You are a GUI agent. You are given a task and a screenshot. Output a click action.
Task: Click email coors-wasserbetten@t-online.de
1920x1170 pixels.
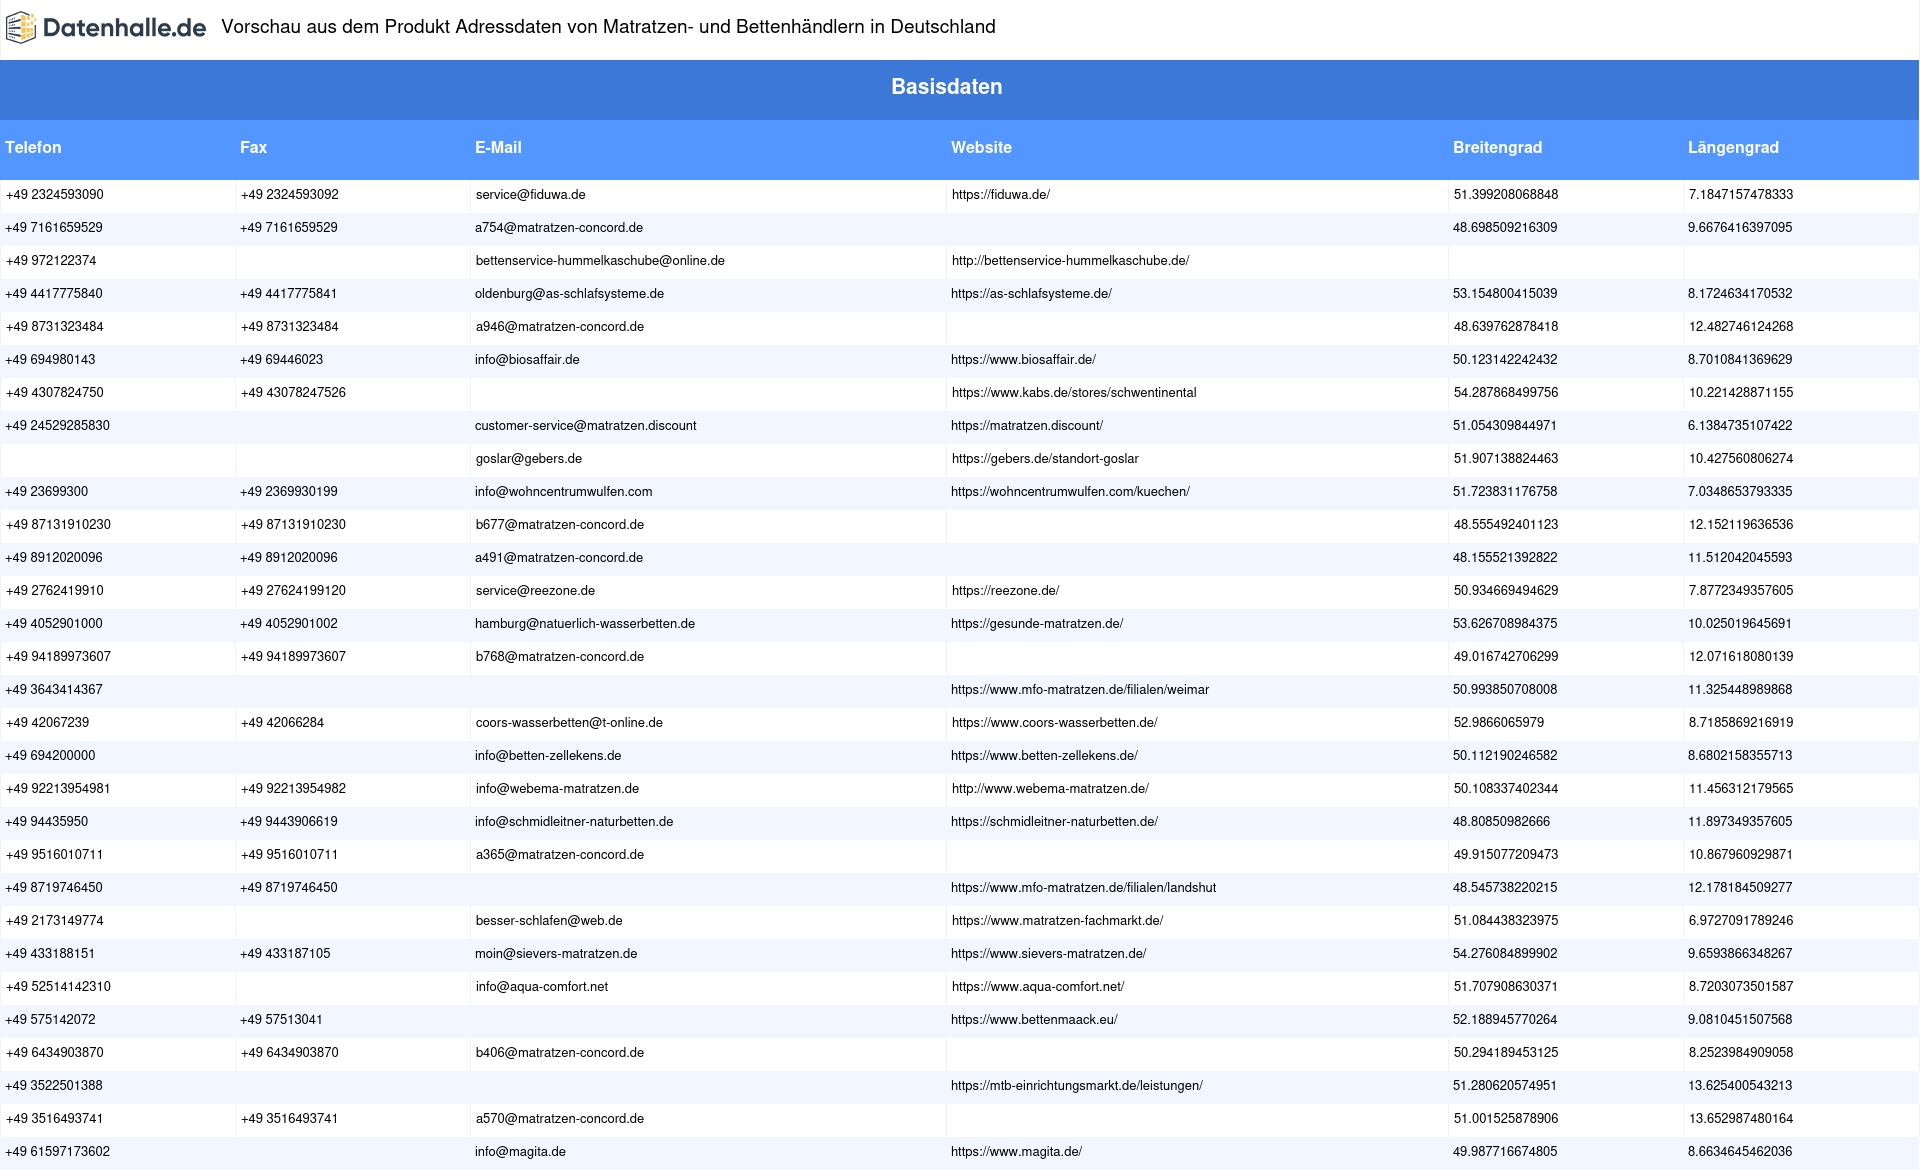[569, 723]
